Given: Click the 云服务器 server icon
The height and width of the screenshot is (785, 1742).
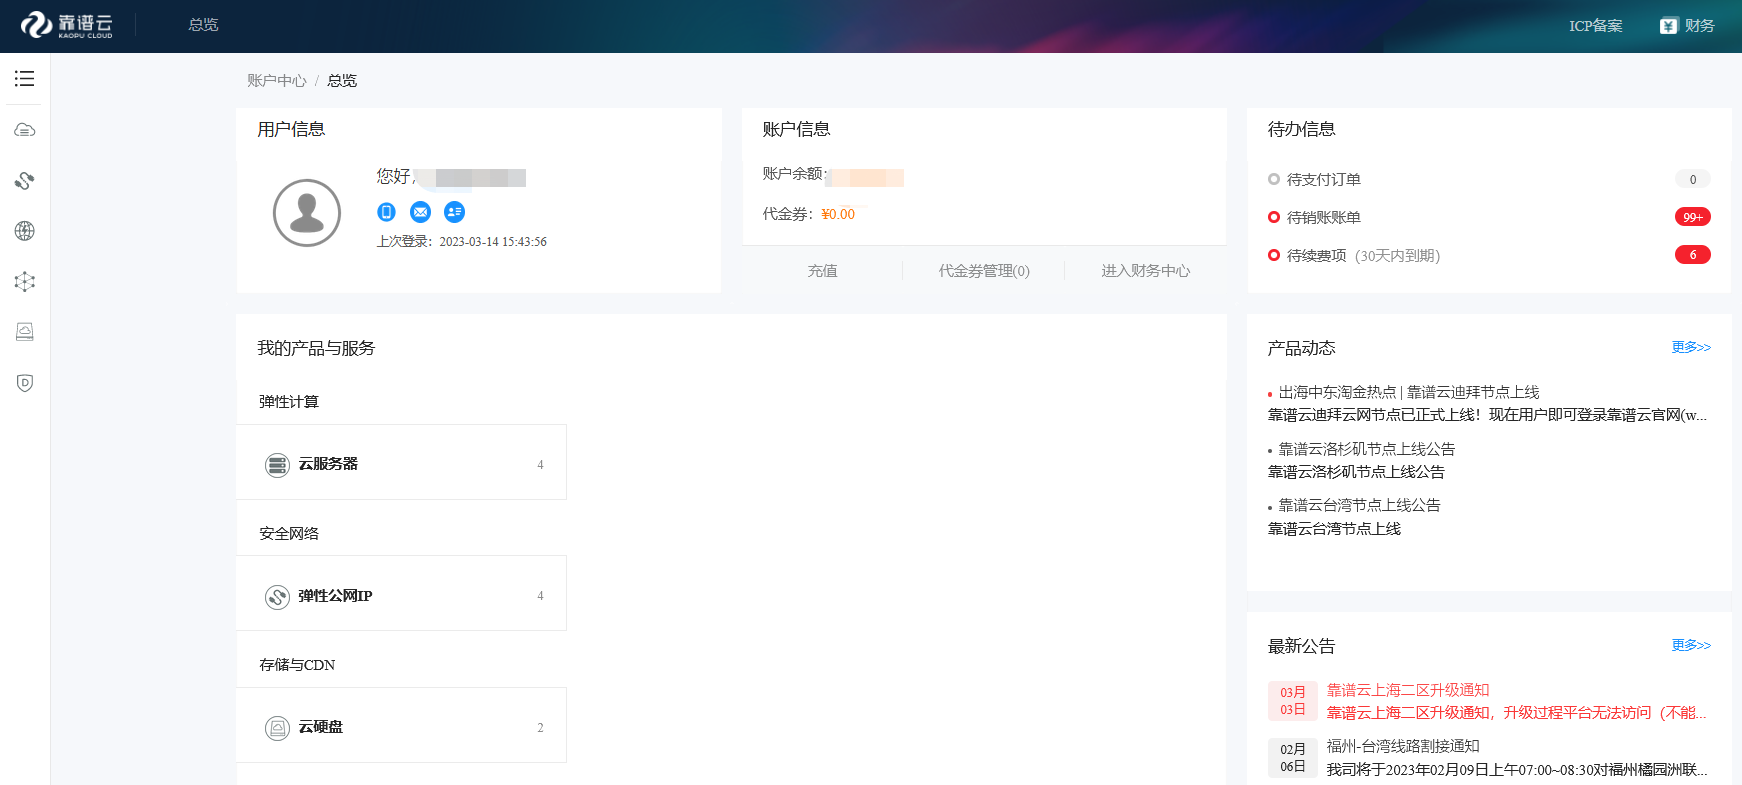Looking at the screenshot, I should pyautogui.click(x=277, y=465).
